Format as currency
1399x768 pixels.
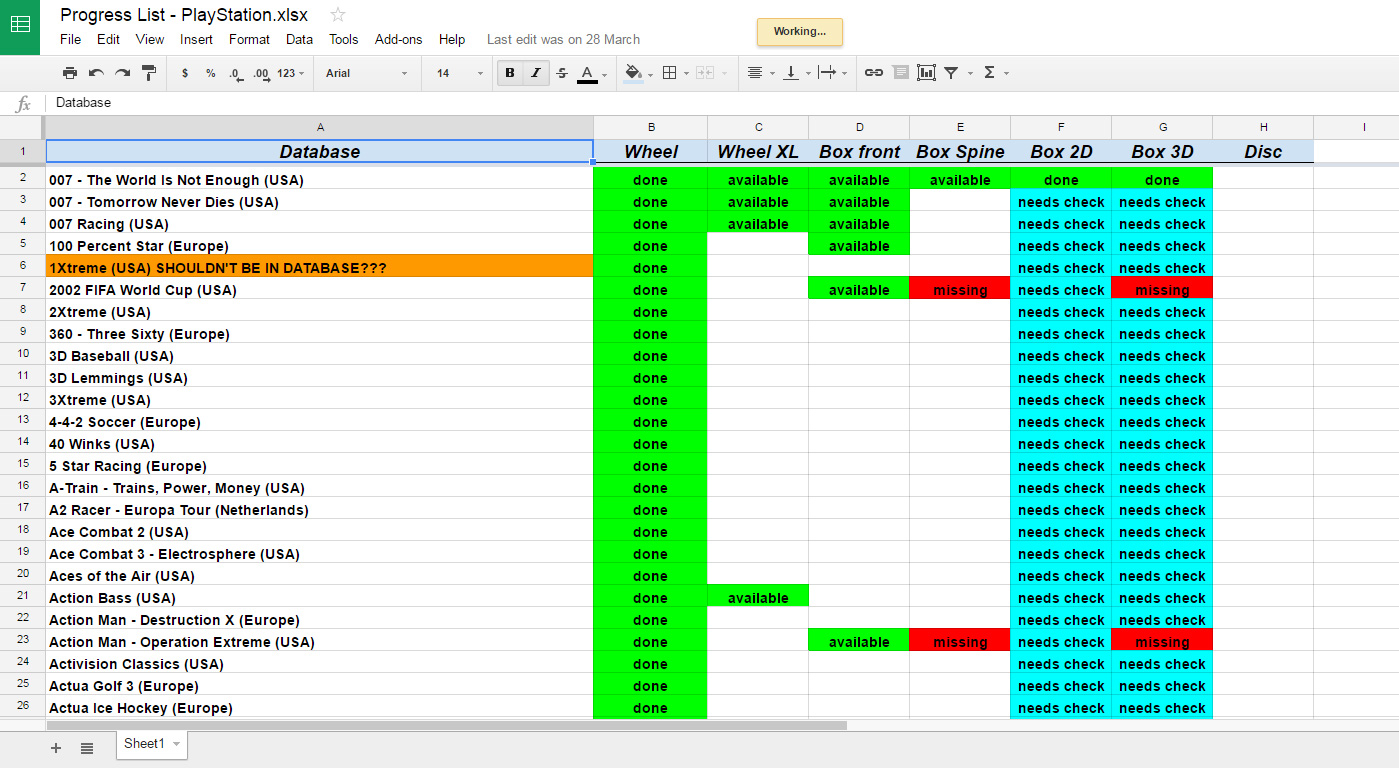coord(185,73)
